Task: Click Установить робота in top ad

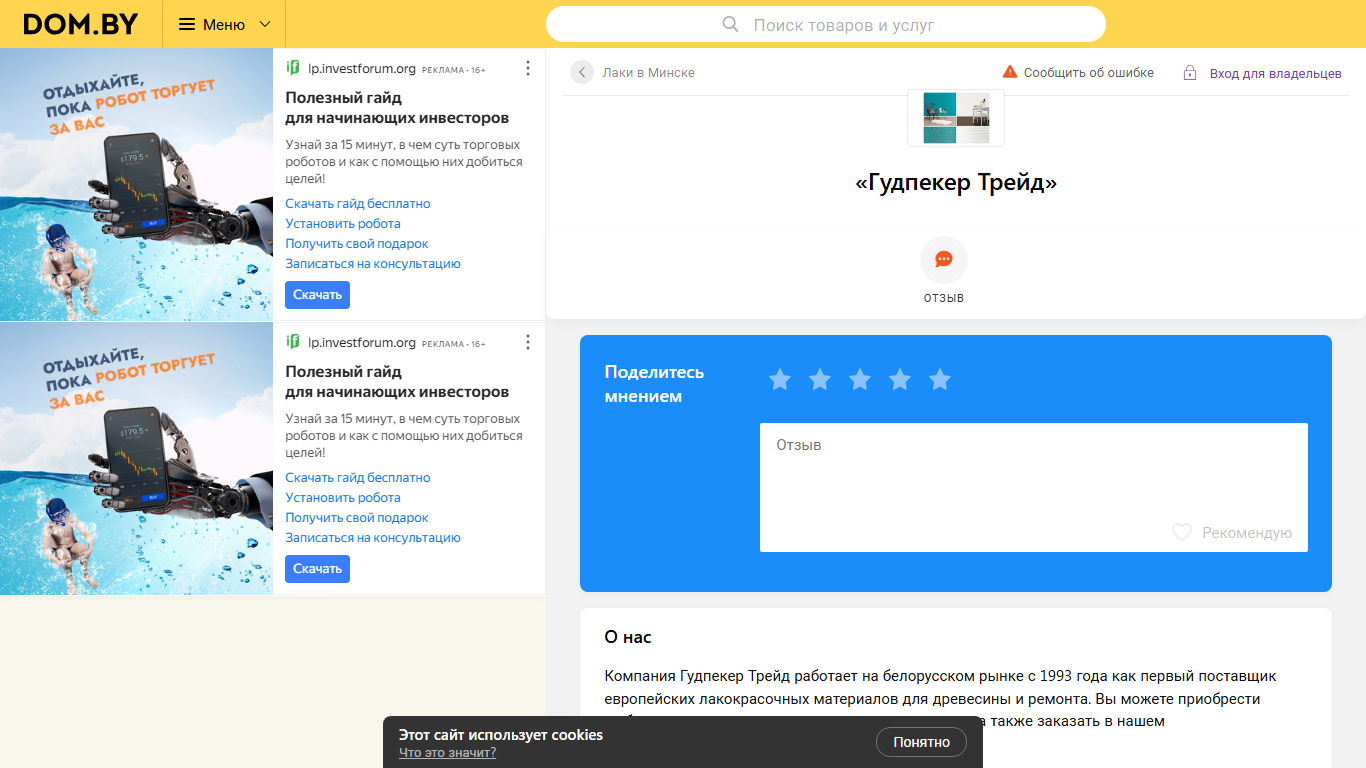Action: [x=343, y=223]
